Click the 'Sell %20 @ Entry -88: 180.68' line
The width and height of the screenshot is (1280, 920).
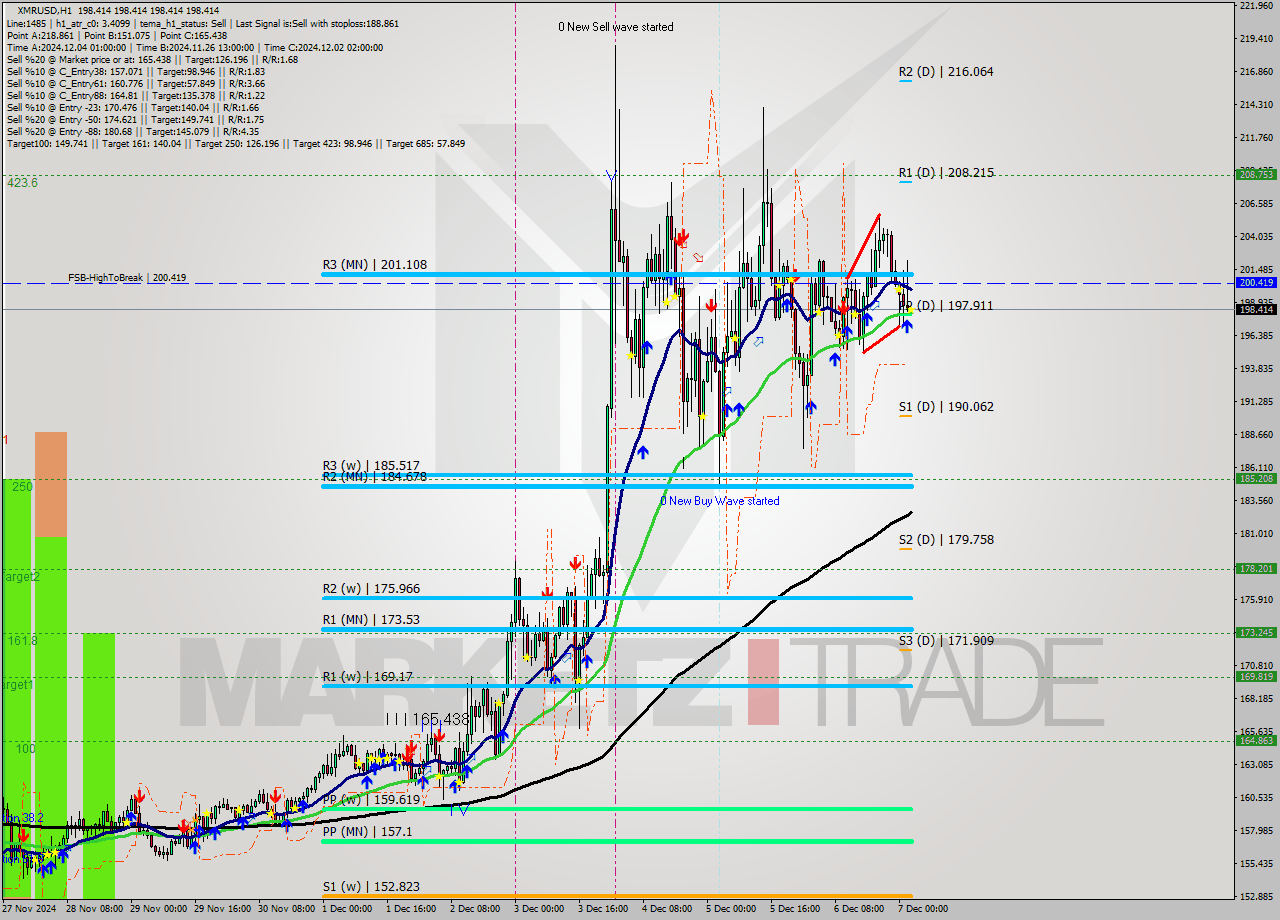coord(133,131)
